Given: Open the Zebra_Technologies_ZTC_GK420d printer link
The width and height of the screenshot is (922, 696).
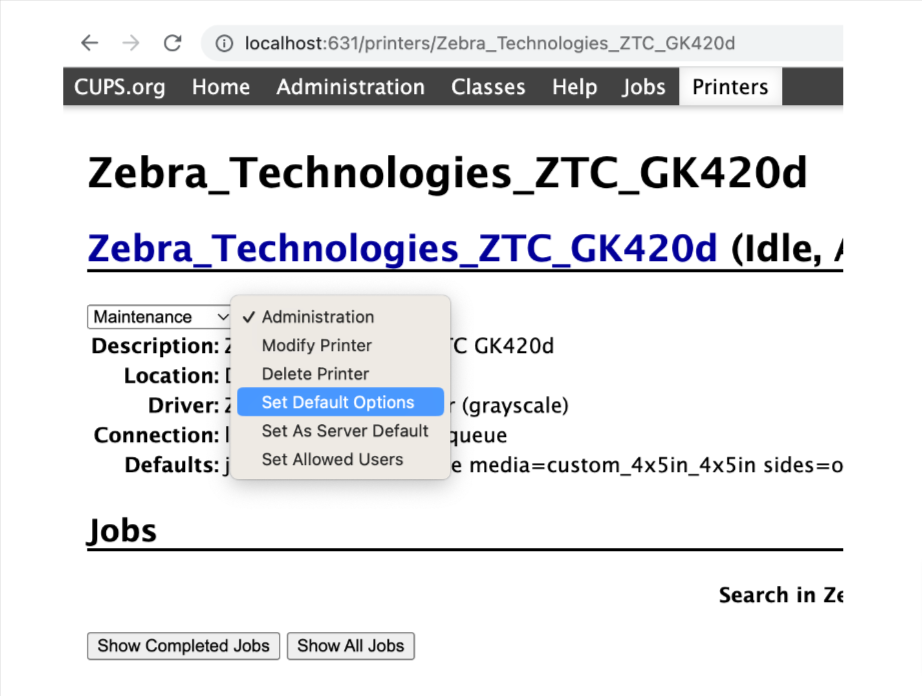Looking at the screenshot, I should tap(403, 248).
